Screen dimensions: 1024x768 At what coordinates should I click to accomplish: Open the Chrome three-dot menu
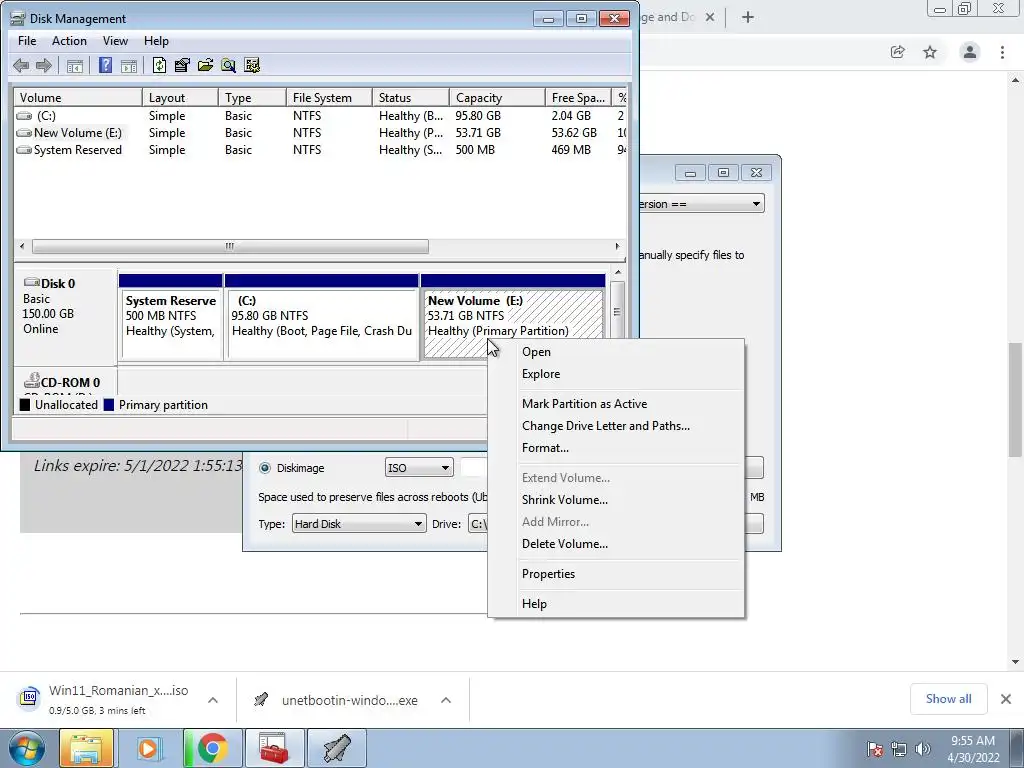(1002, 52)
